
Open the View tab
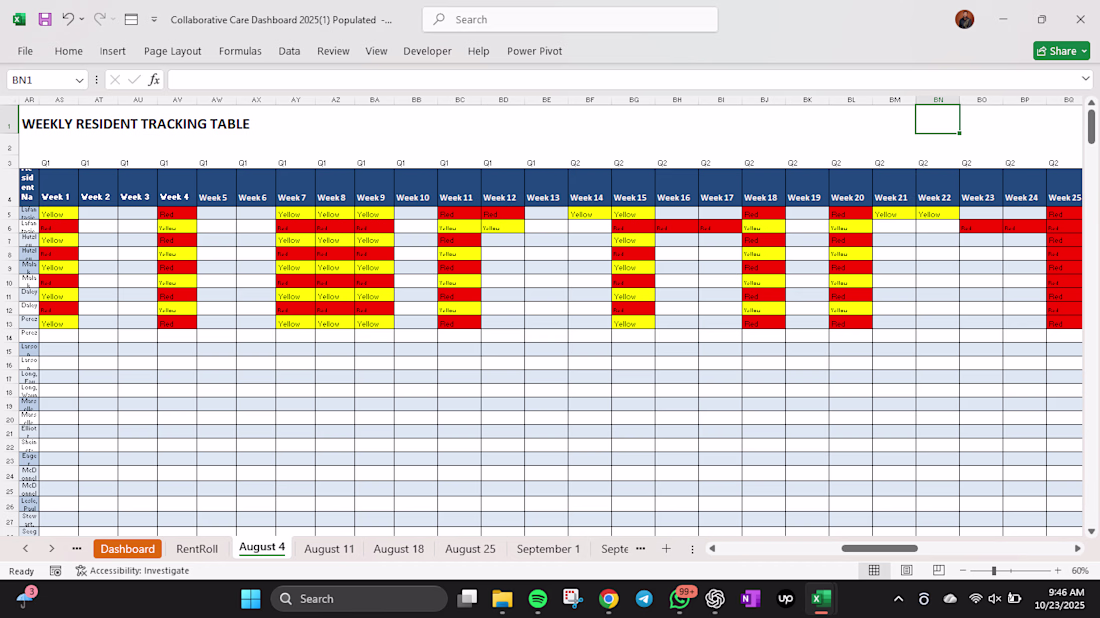pos(376,51)
